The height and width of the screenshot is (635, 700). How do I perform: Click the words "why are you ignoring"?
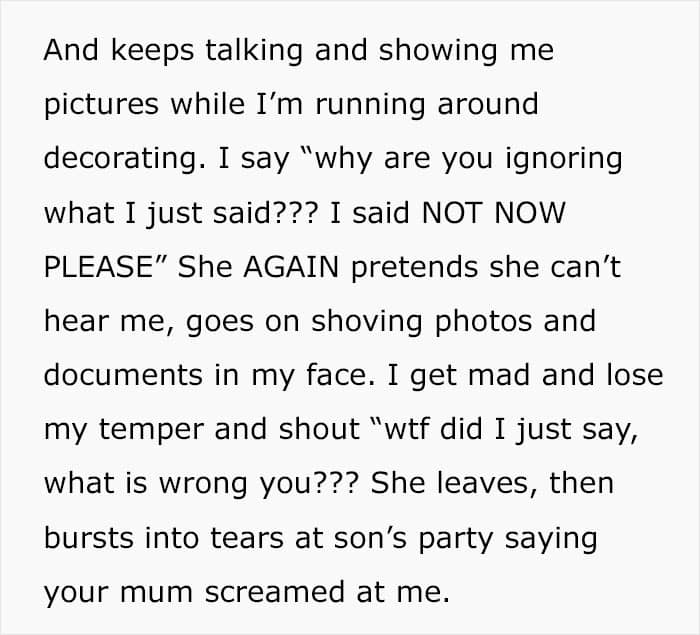[468, 159]
